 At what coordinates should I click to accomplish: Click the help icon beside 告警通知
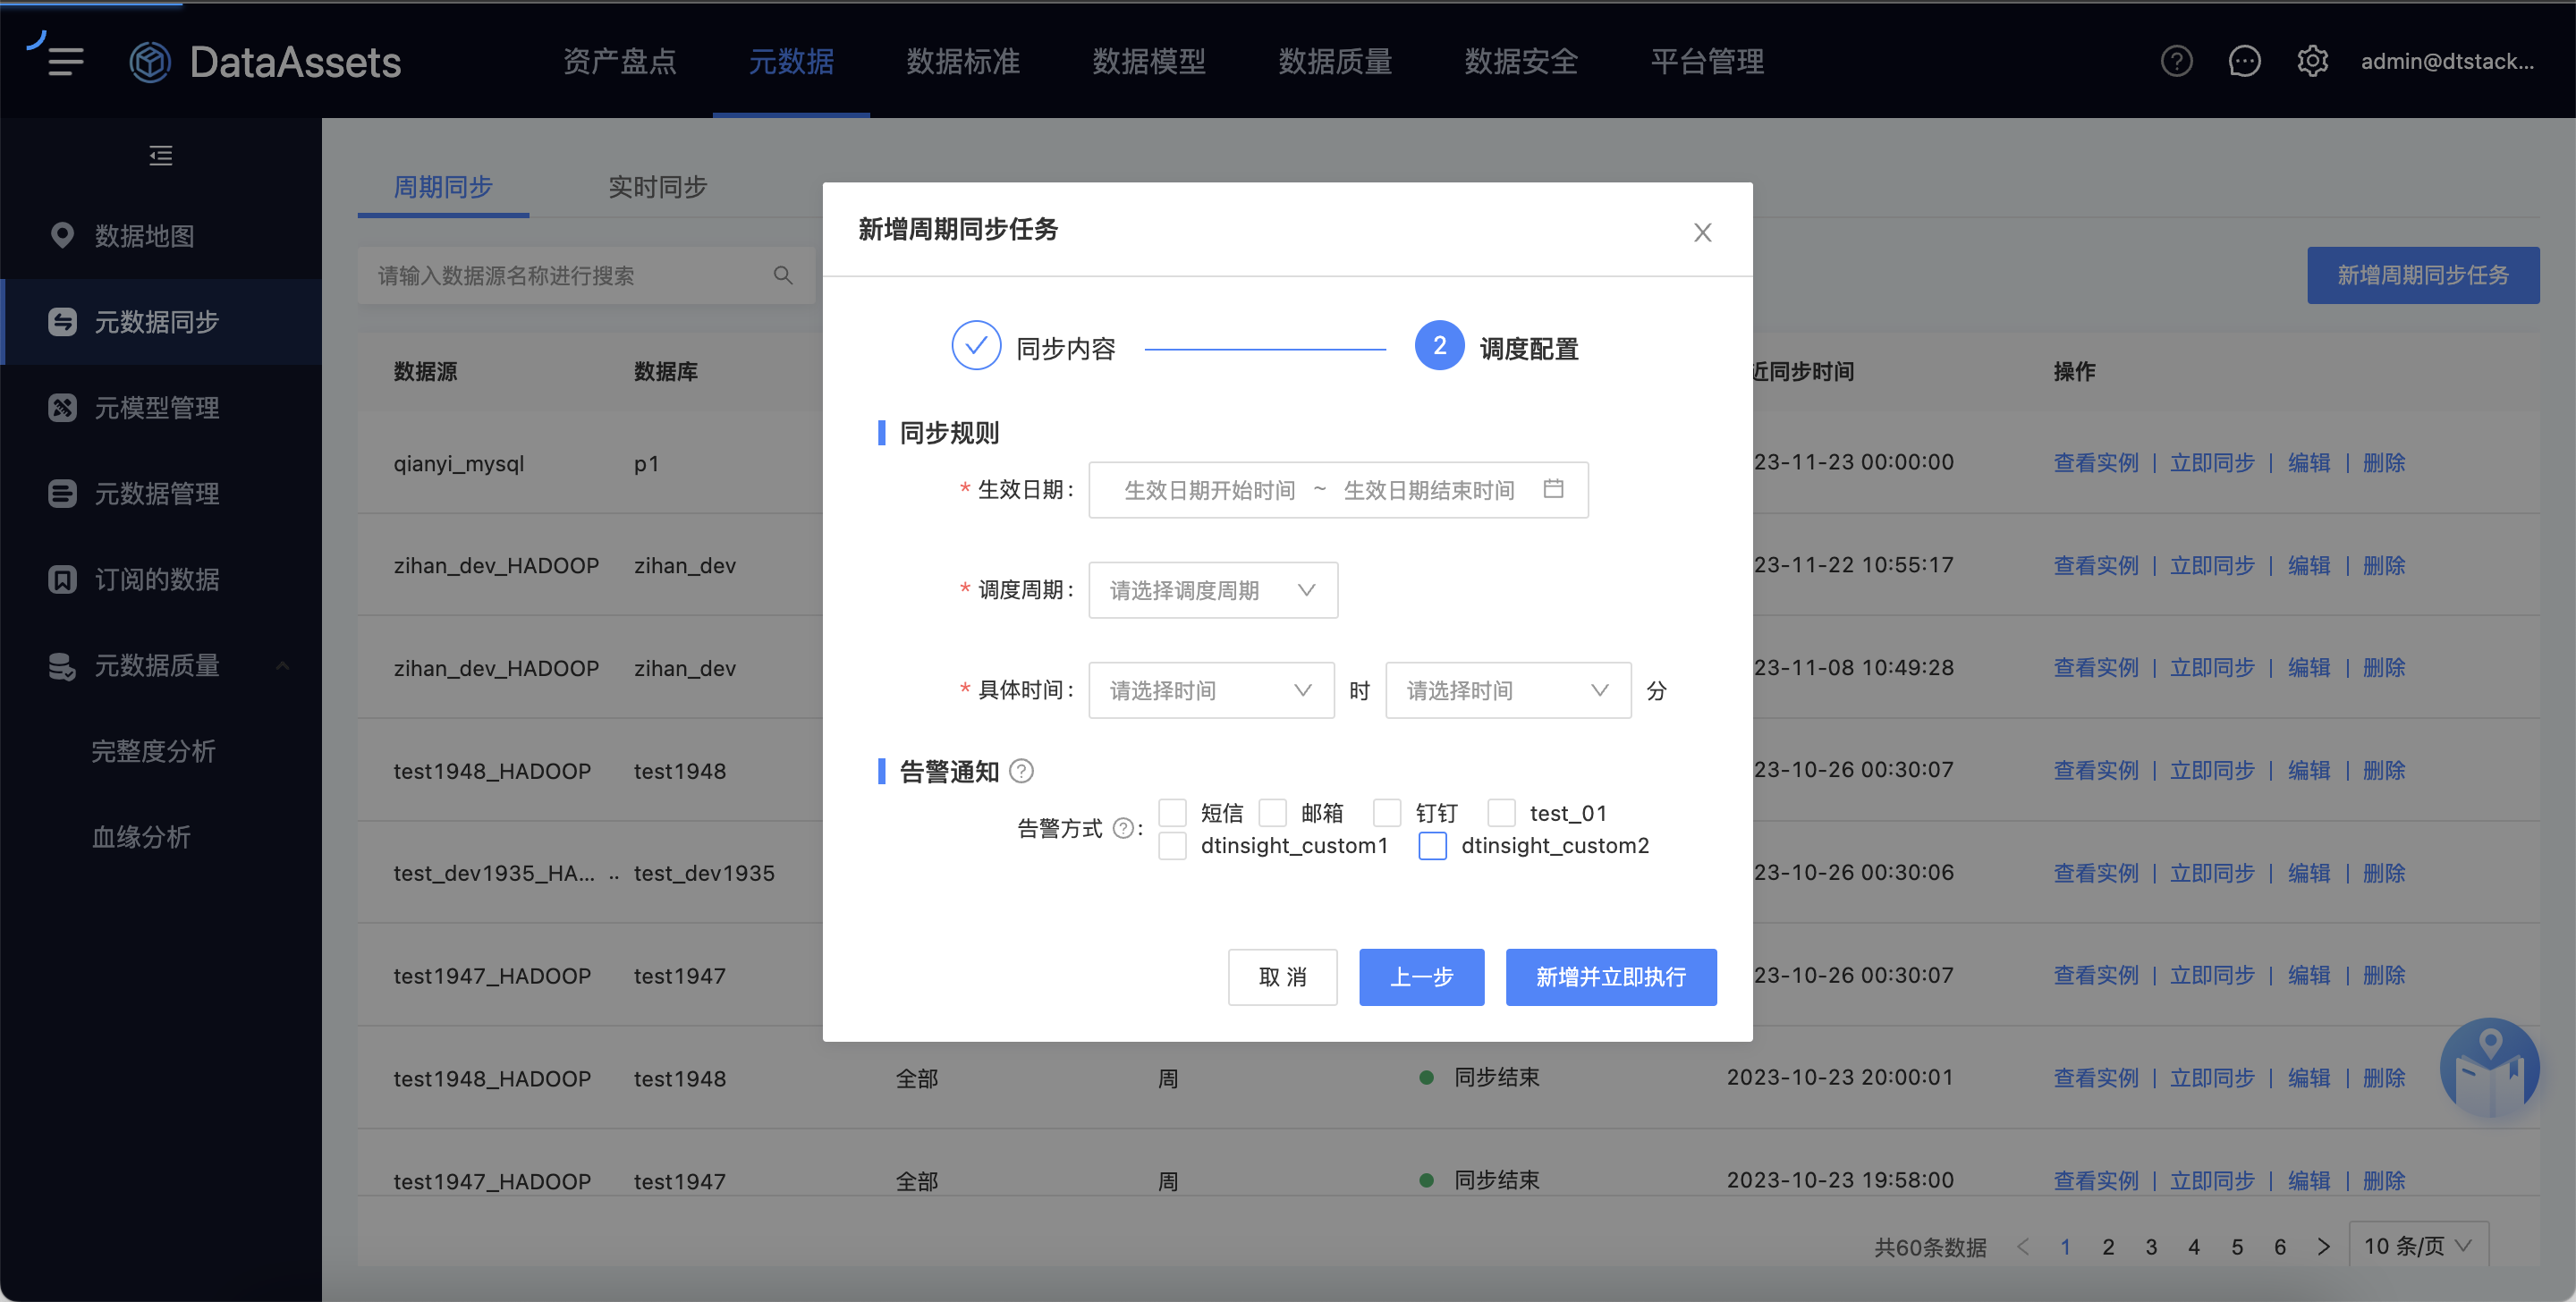pos(1021,770)
